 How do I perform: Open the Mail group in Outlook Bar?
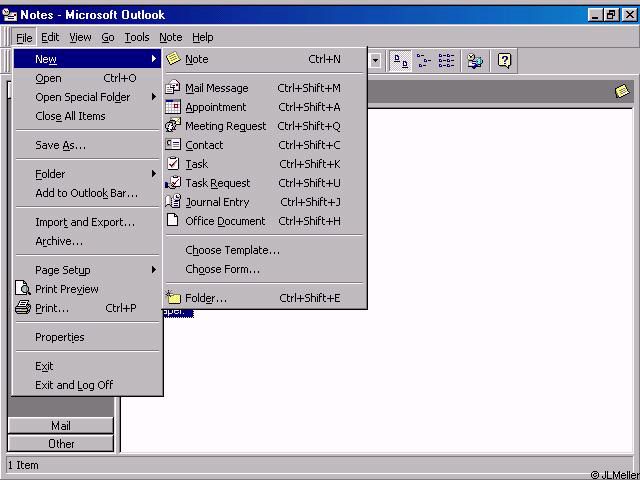coord(60,426)
